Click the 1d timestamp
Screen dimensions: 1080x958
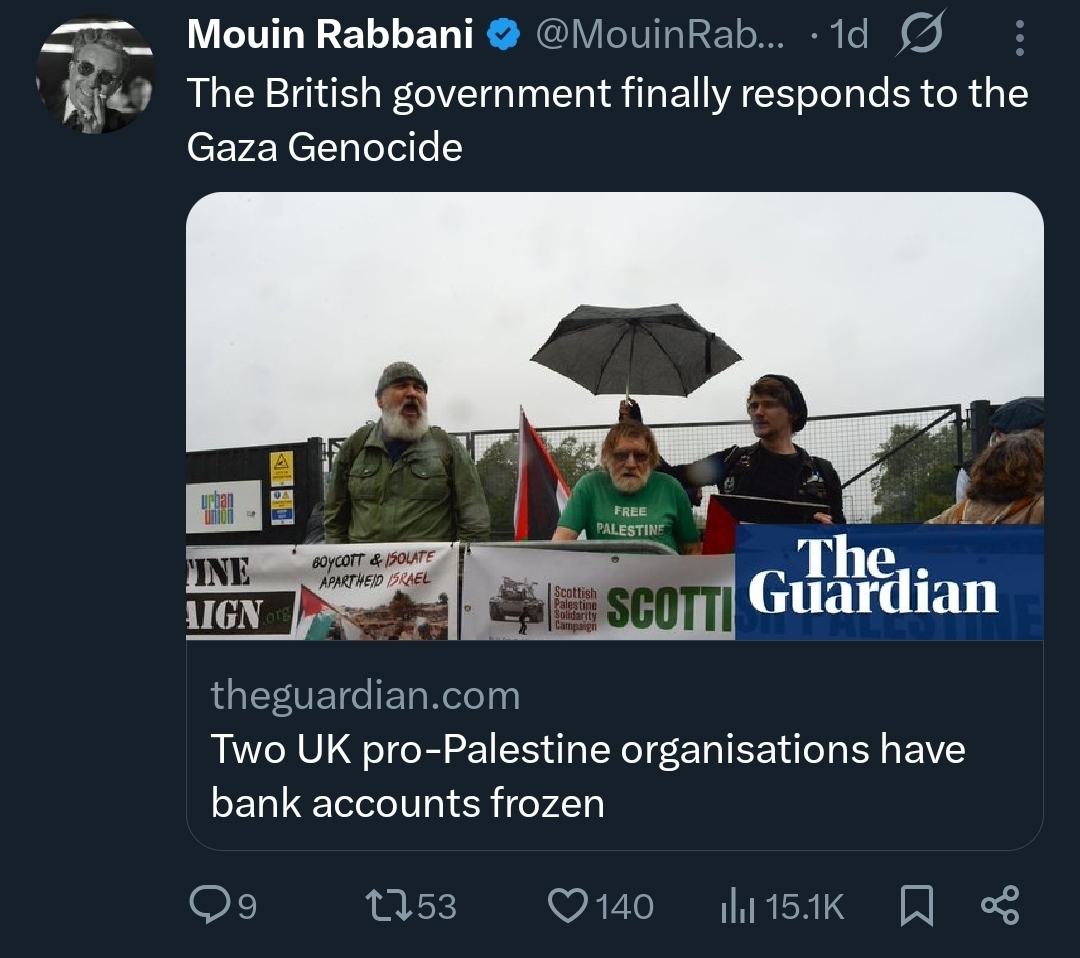850,36
